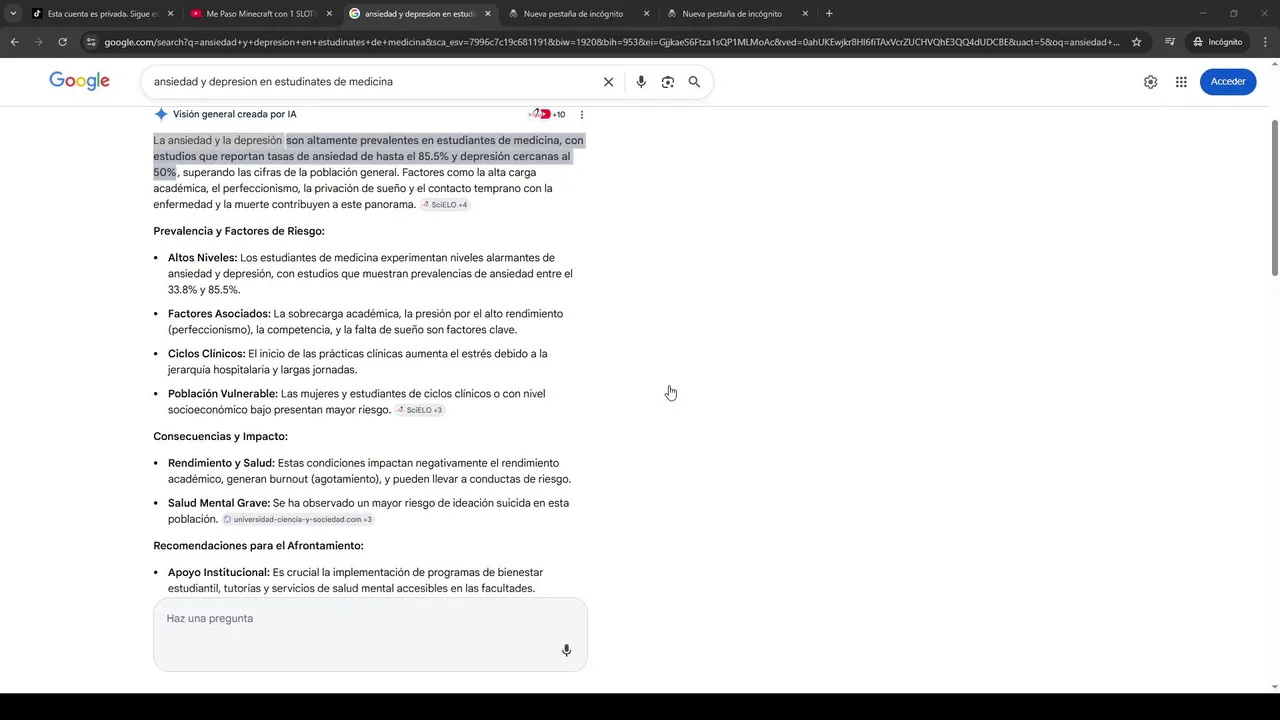Open the AI overview three-dot options
Viewport: 1280px width, 720px height.
coord(582,114)
